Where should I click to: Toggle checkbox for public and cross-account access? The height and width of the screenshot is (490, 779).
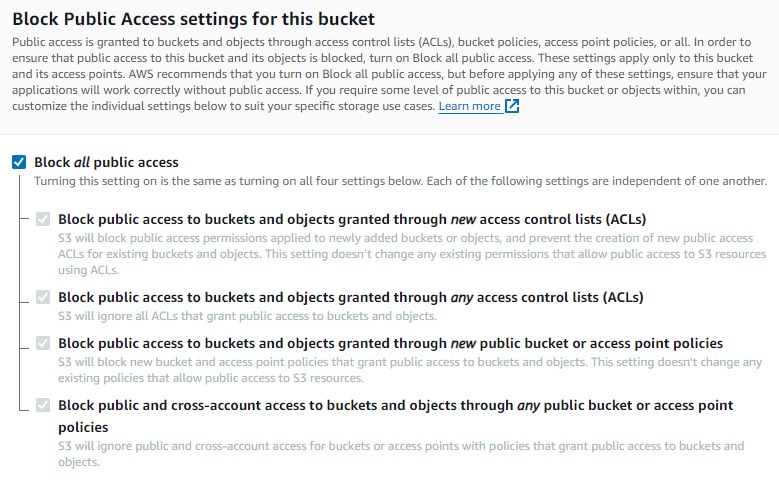(x=43, y=405)
